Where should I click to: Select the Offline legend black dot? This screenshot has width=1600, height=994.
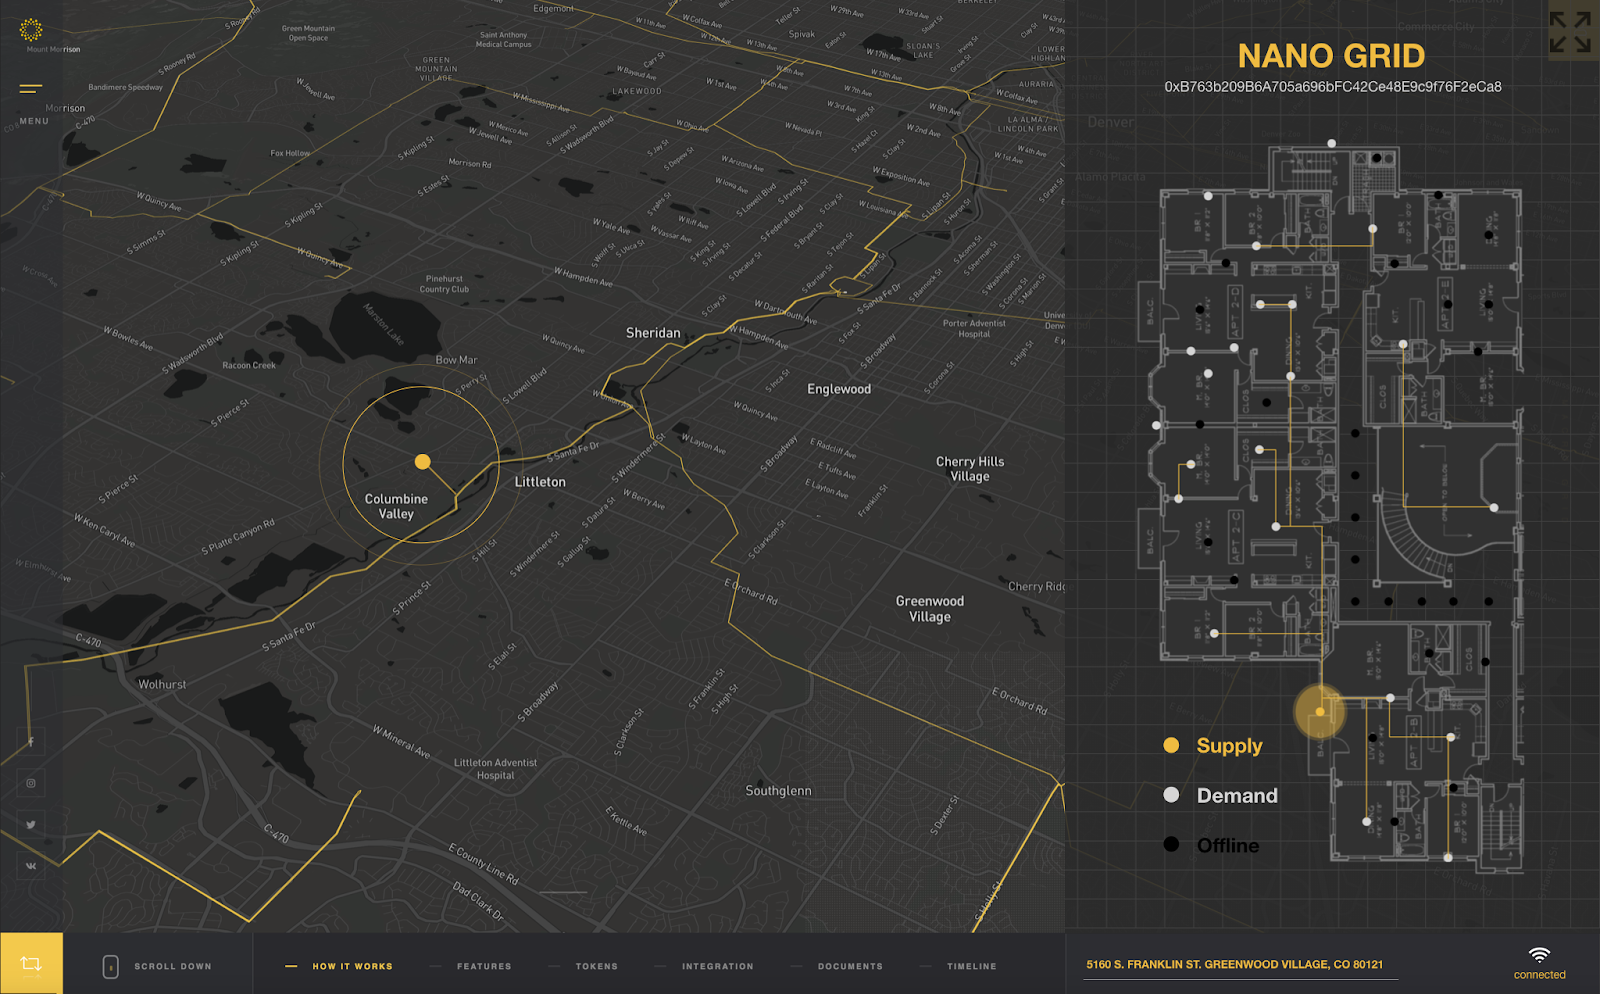pos(1171,844)
